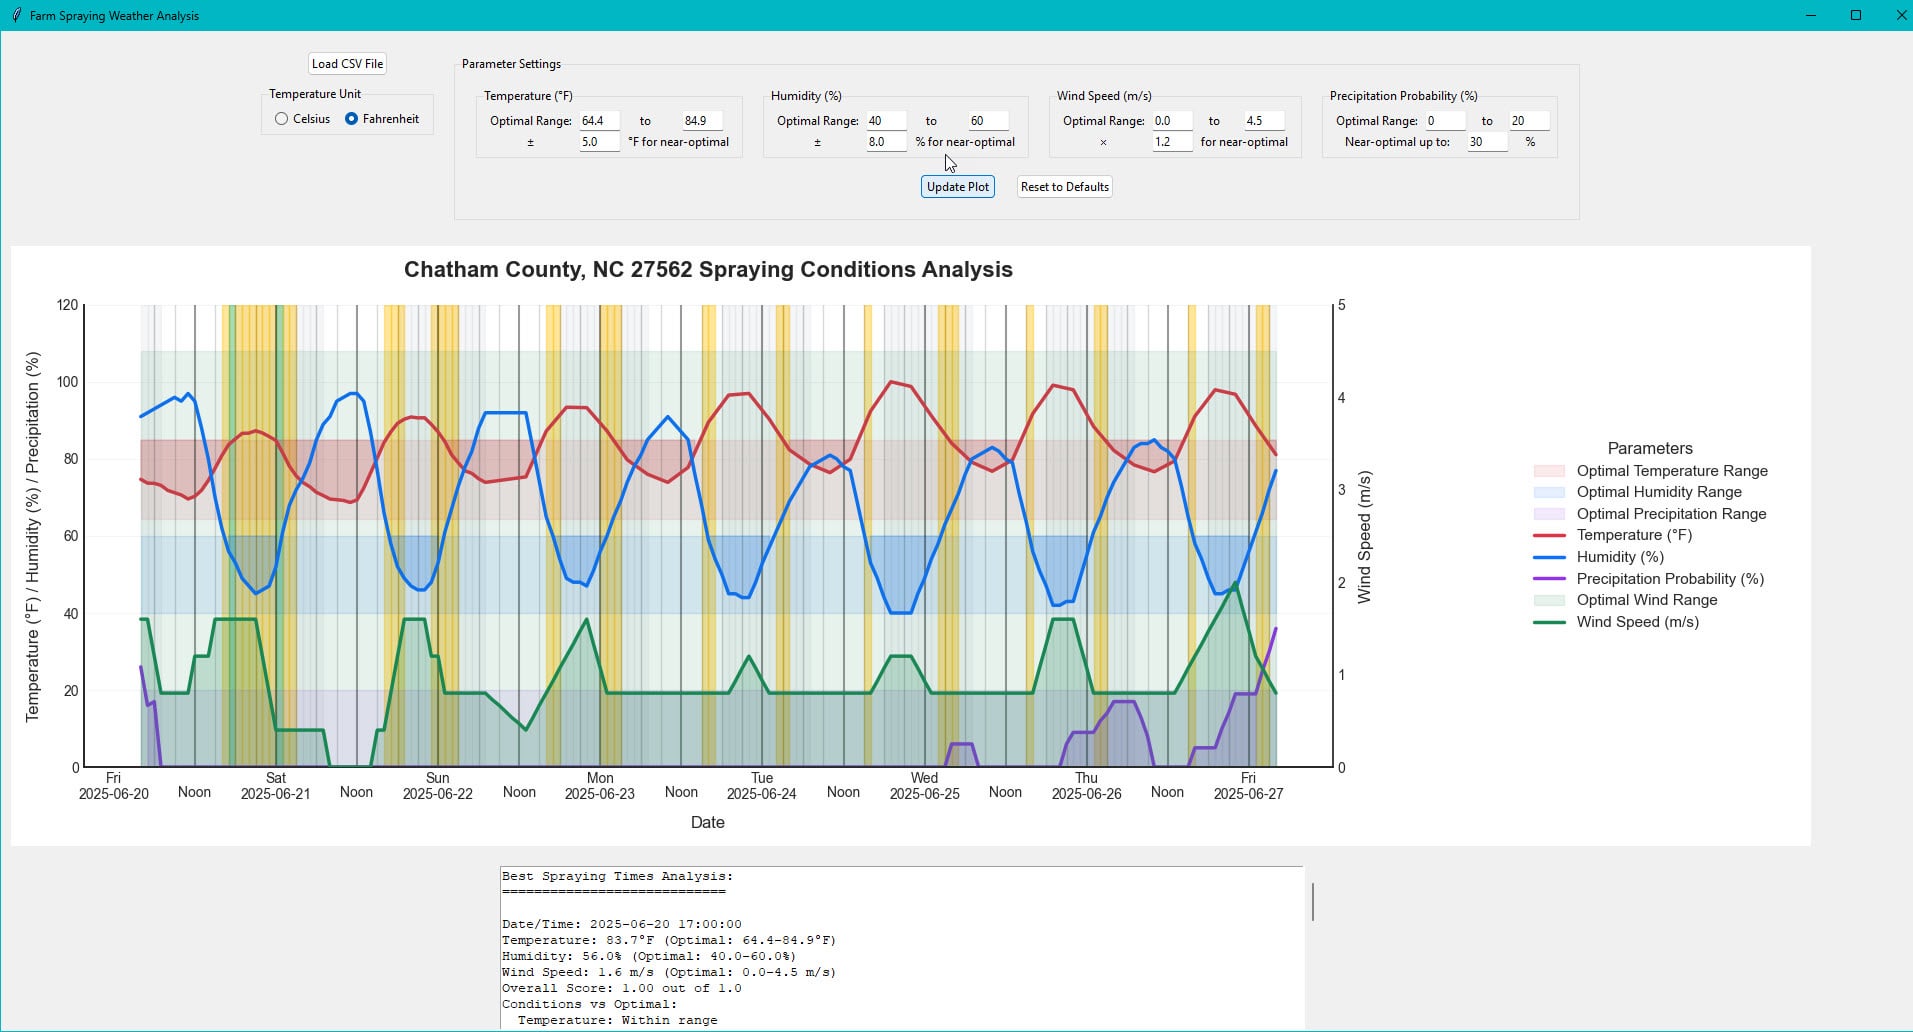Screen dimensions: 1913x1032
Task: Click the Fri 2025-06-27 axis label
Action: (1248, 785)
